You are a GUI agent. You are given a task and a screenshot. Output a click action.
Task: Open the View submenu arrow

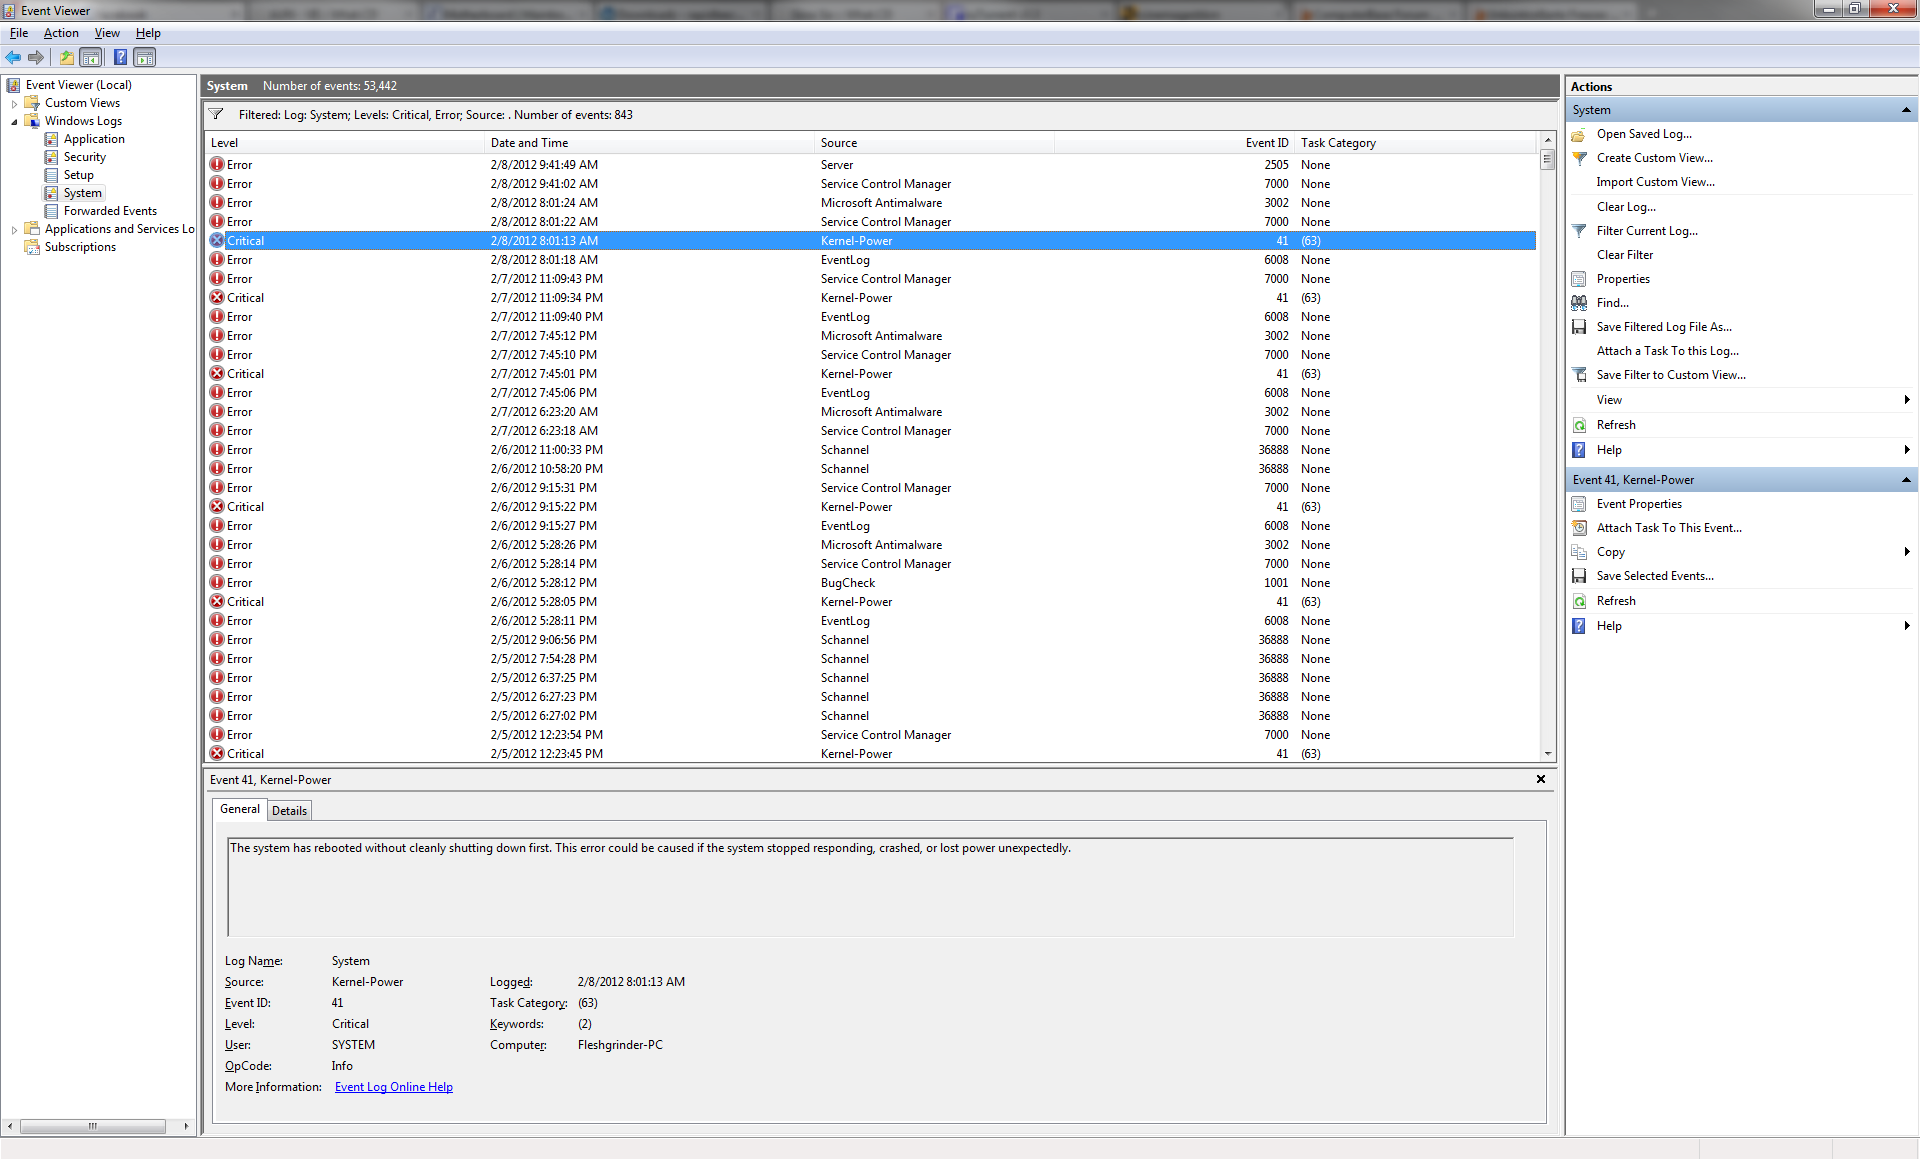tap(1907, 400)
